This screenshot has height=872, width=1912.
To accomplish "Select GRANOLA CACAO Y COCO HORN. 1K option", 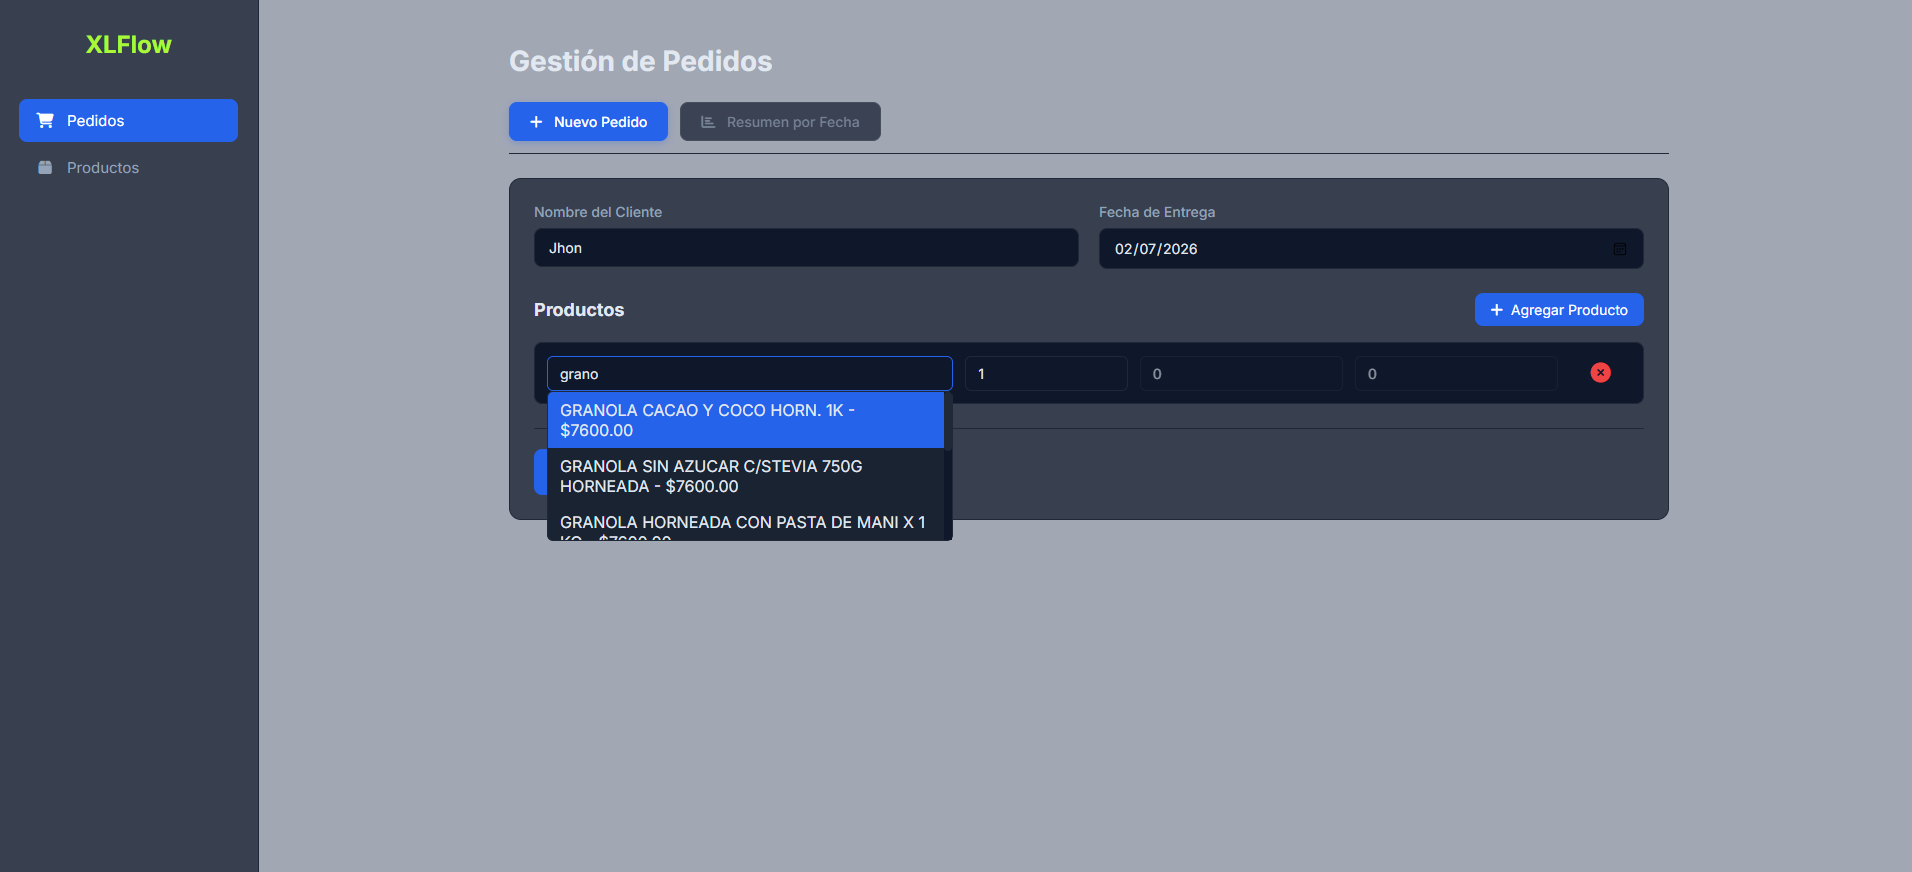I will pyautogui.click(x=745, y=420).
